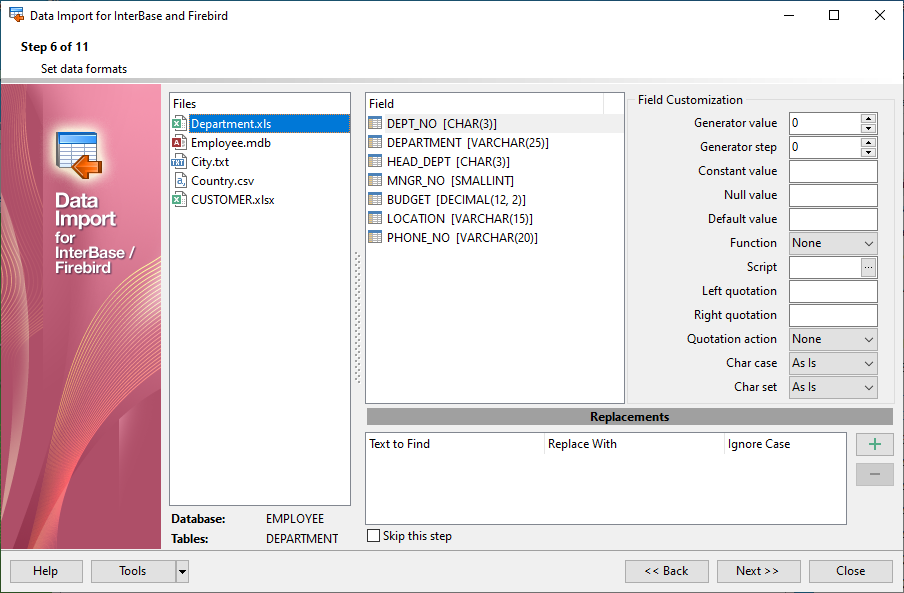Click the minus remove replacement icon

(875, 474)
